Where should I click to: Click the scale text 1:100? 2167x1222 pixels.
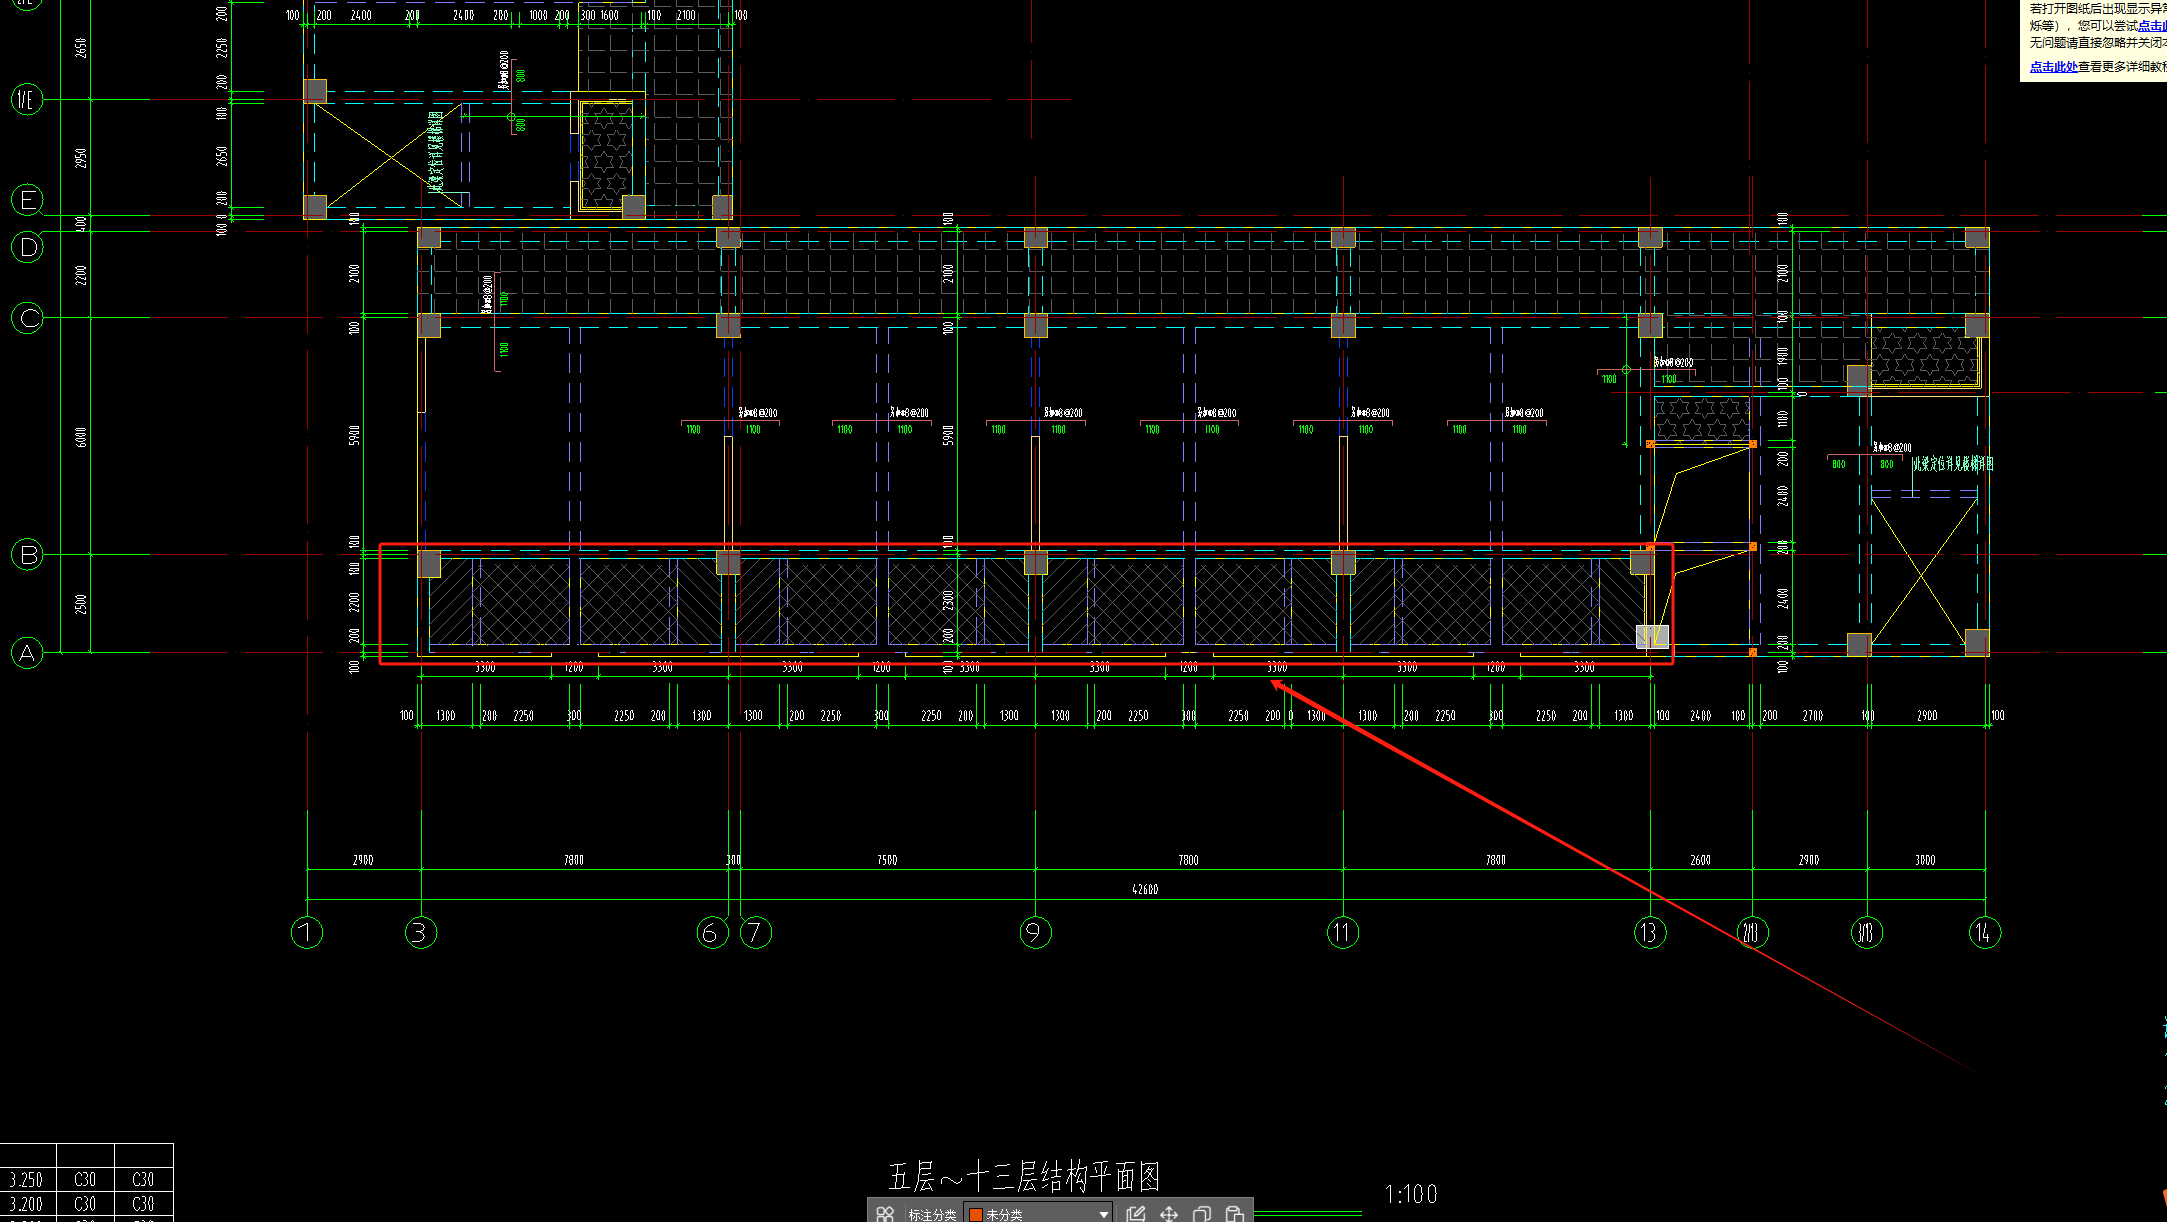point(1411,1194)
